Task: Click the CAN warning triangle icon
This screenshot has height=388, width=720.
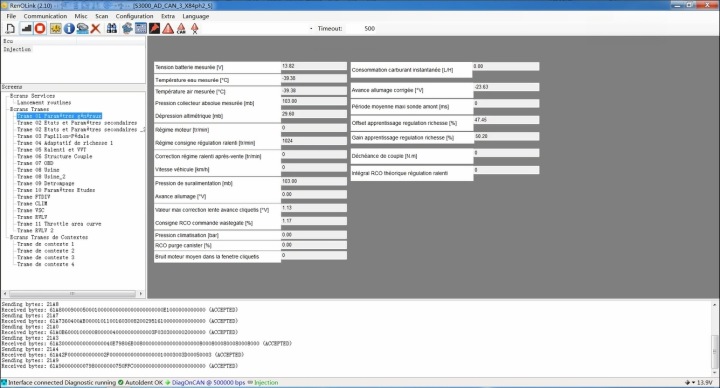Action: [181, 28]
